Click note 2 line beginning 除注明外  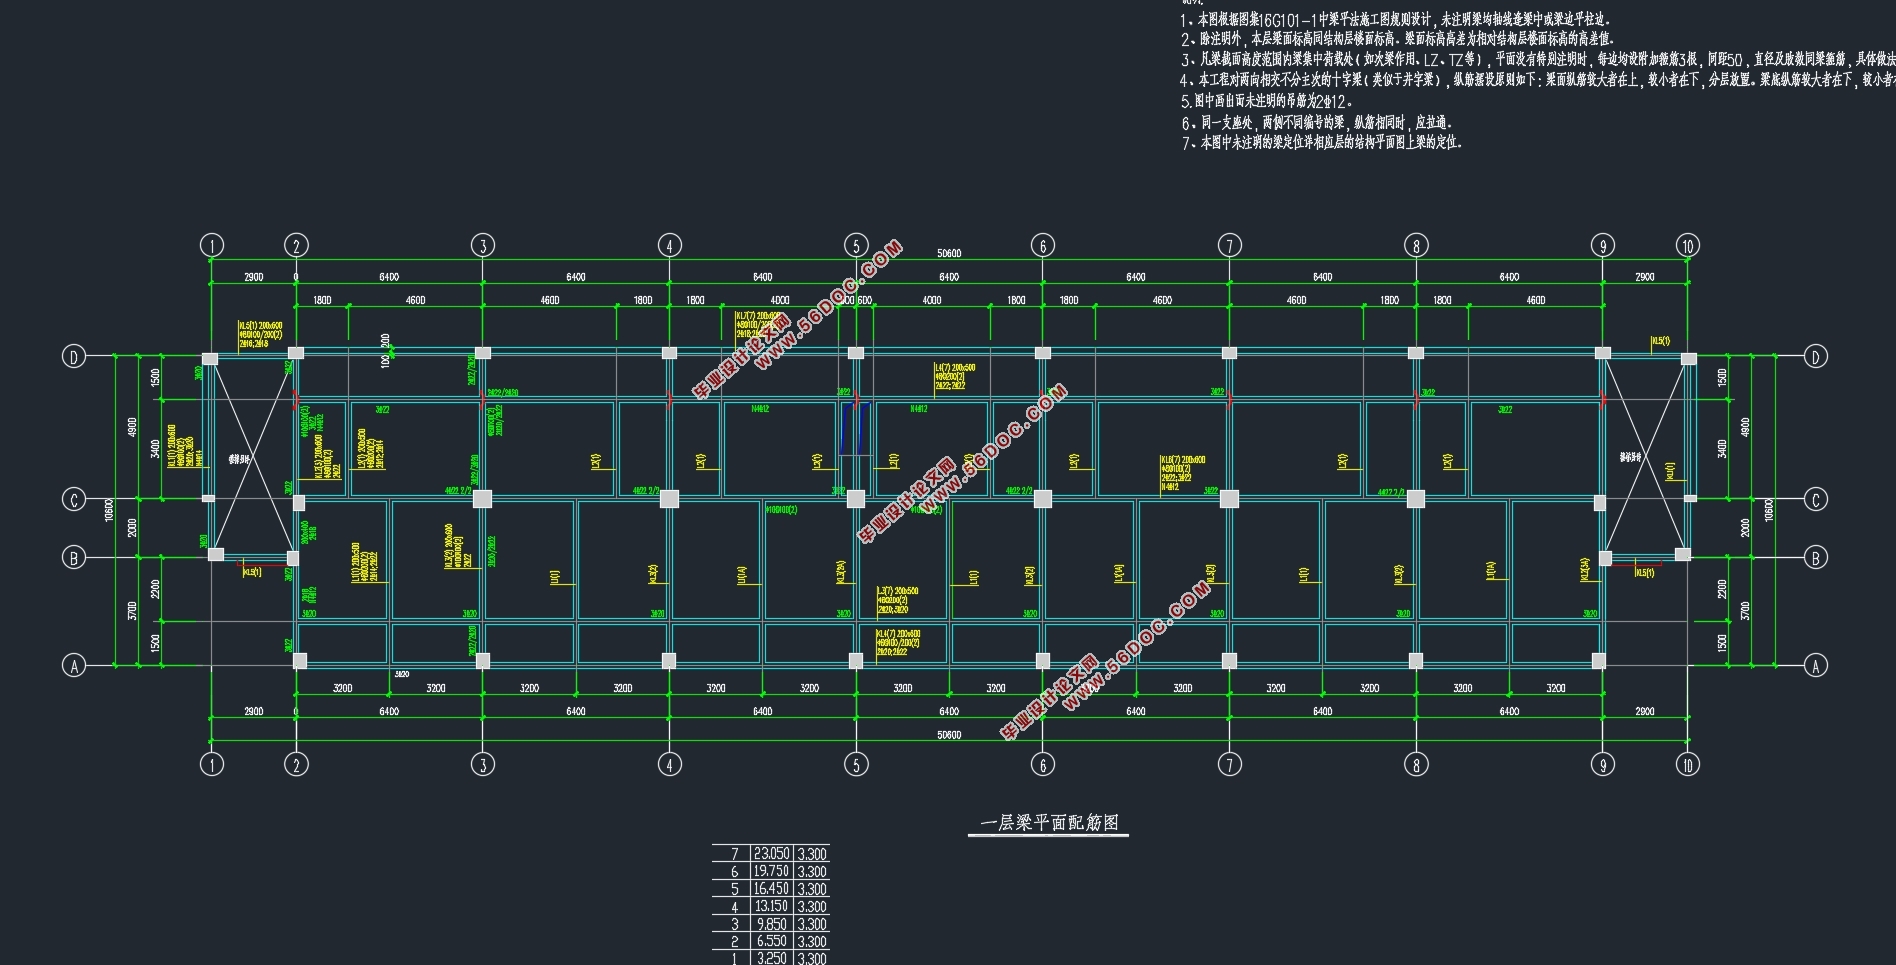[1397, 39]
